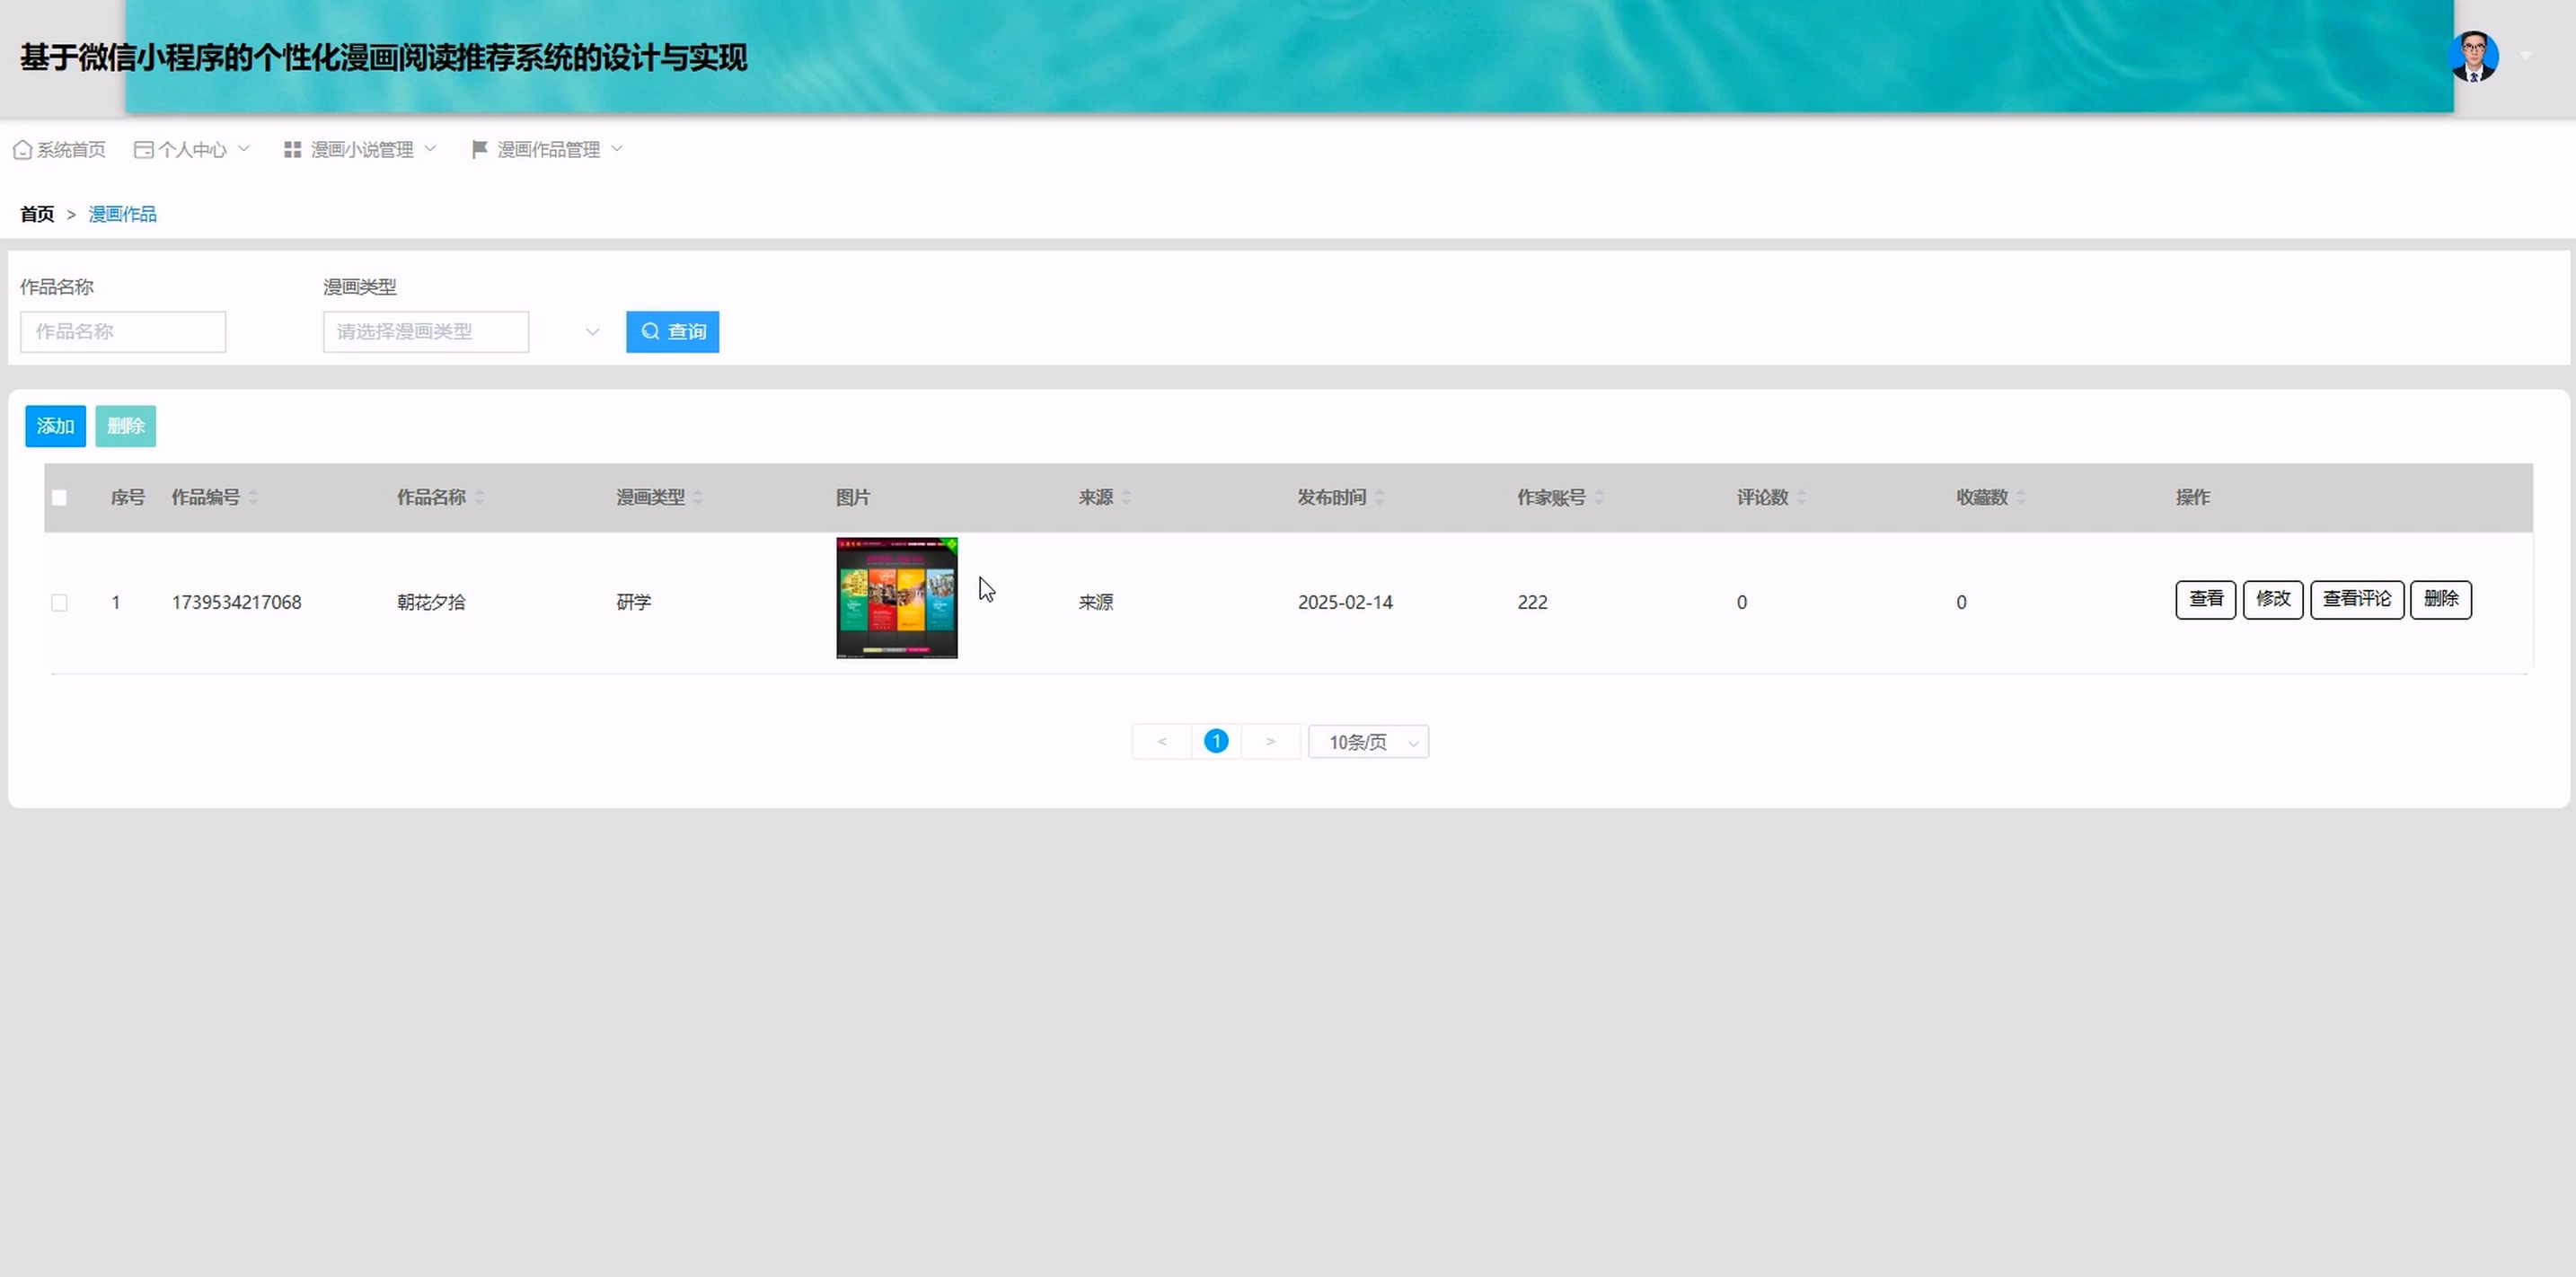The width and height of the screenshot is (2576, 1277).
Task: Click sort arrows on 作品编号 column
Action: 254,497
